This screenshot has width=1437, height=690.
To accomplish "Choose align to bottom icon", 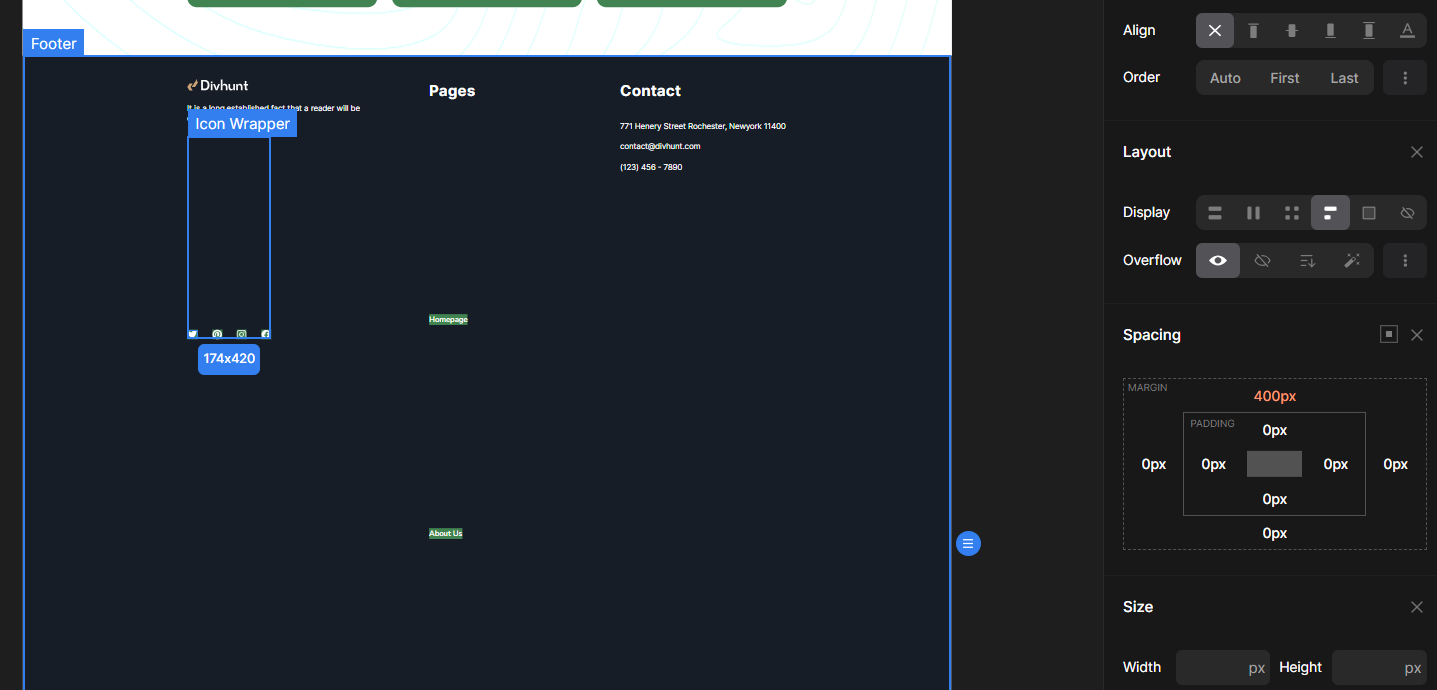I will (1330, 30).
